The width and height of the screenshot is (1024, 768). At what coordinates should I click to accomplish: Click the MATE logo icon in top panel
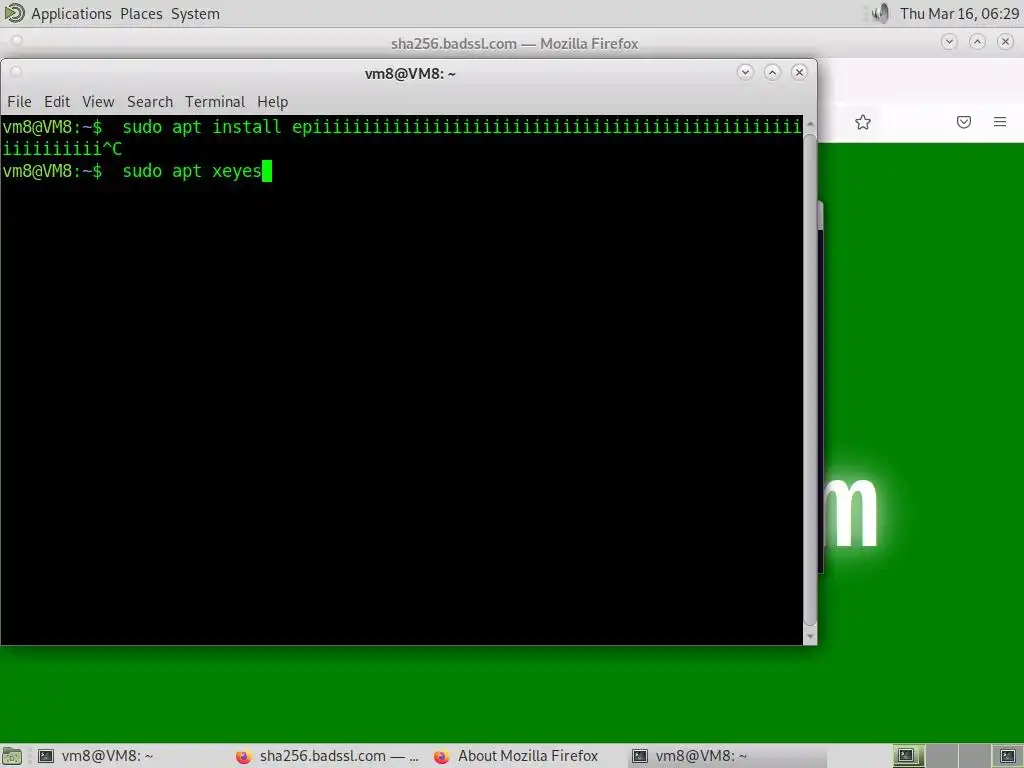click(14, 13)
